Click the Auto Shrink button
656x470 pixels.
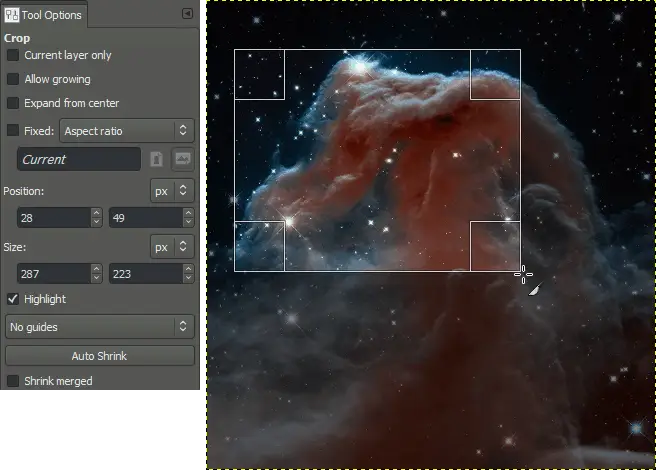(100, 356)
